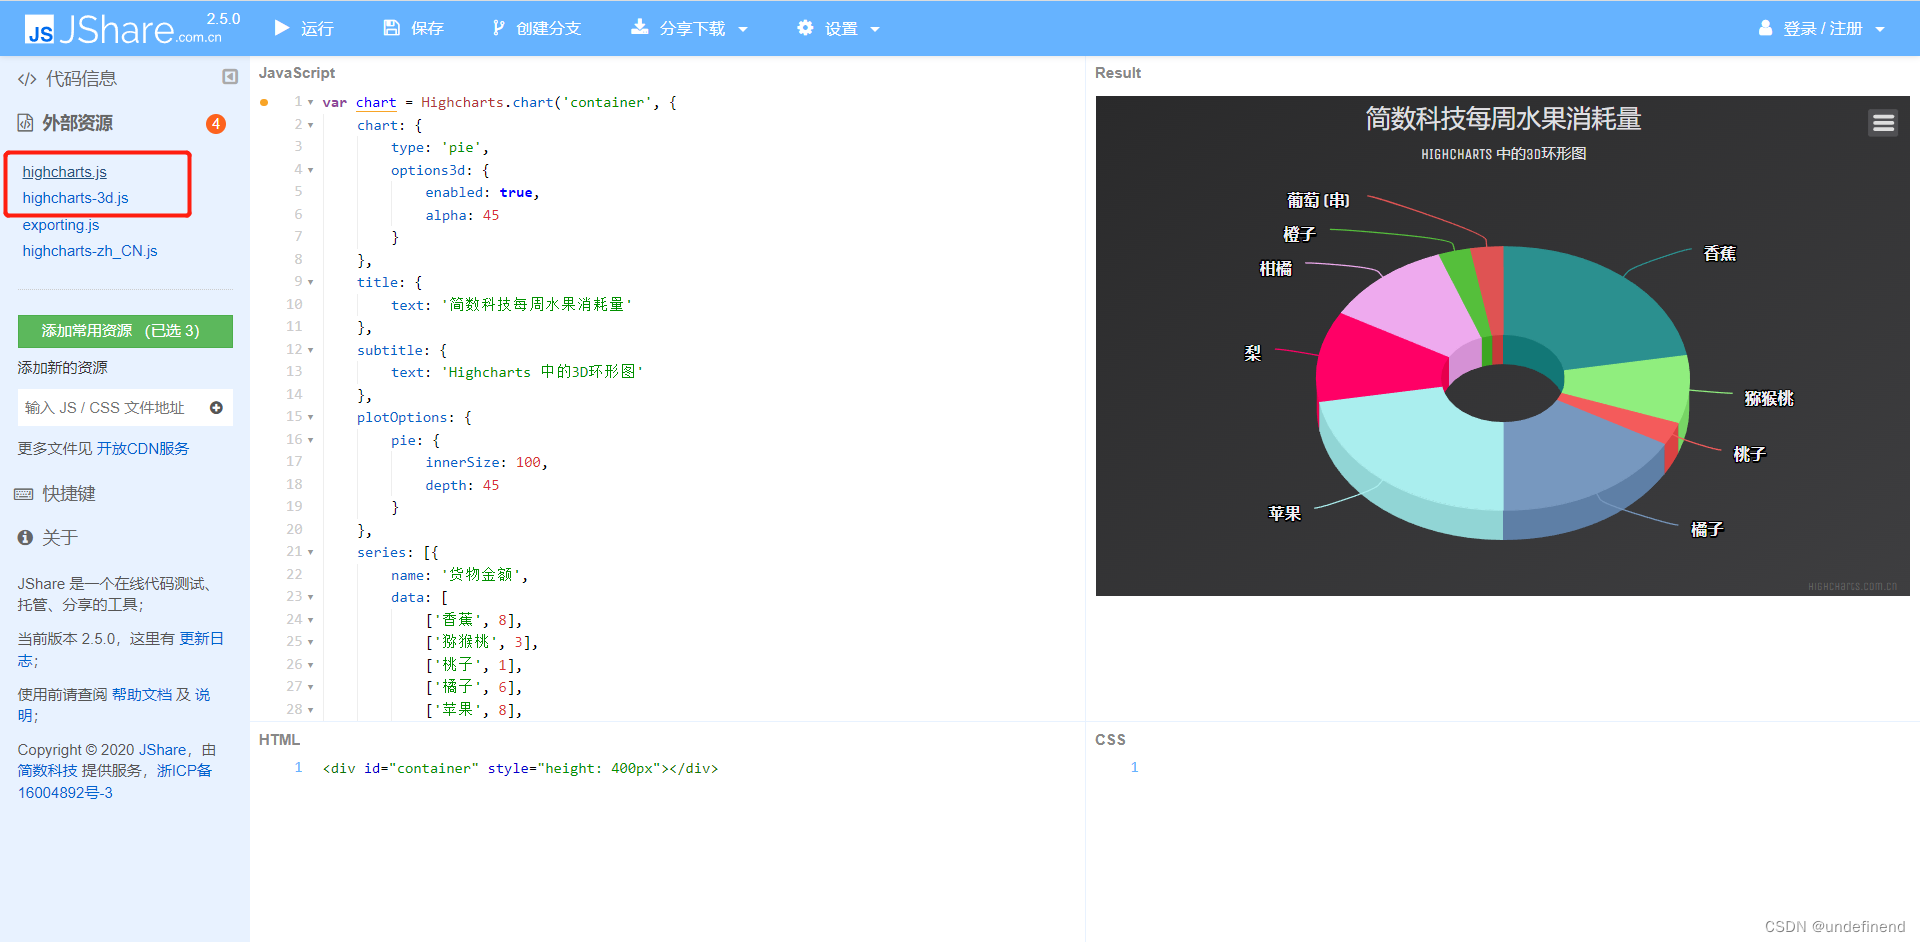Open the 代码信息 section
Image resolution: width=1920 pixels, height=942 pixels.
[x=67, y=78]
